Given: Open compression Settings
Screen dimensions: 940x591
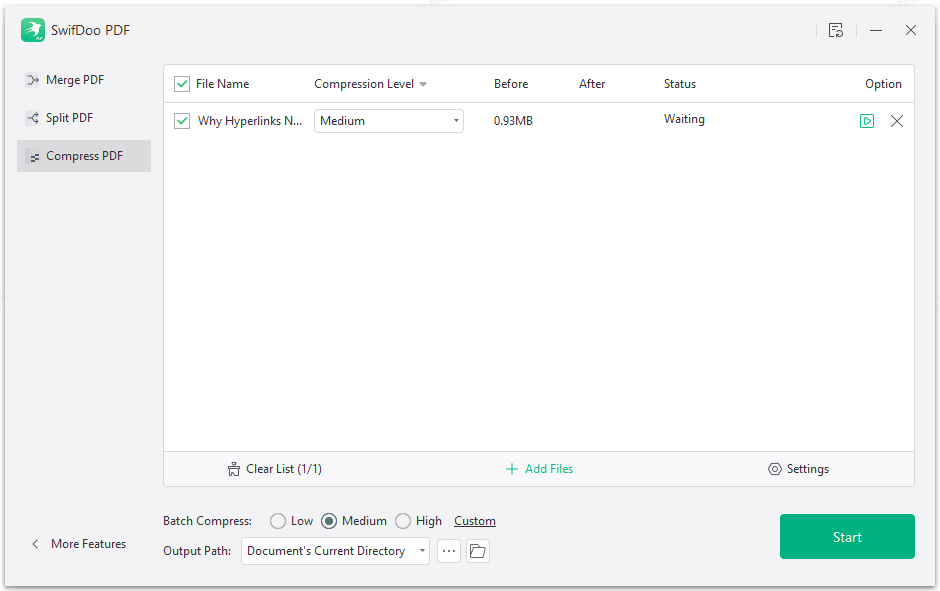Looking at the screenshot, I should coord(799,469).
